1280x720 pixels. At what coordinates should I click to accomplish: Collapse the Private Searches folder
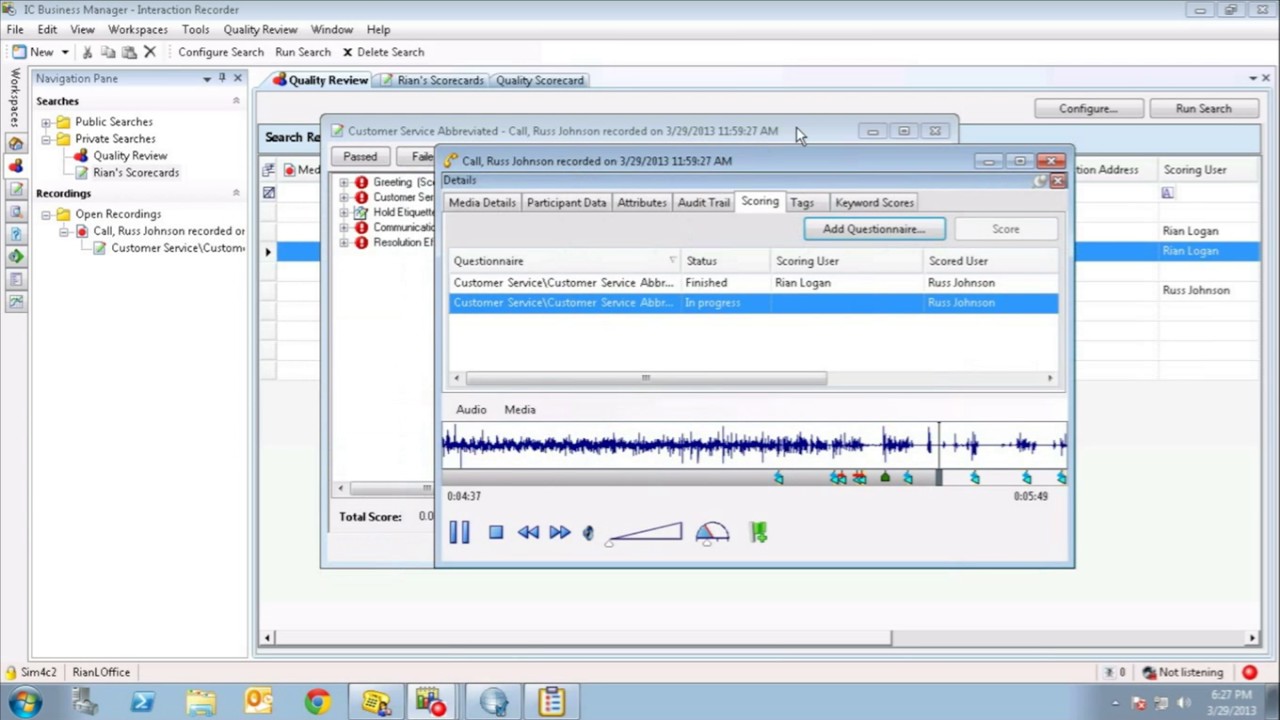46,139
